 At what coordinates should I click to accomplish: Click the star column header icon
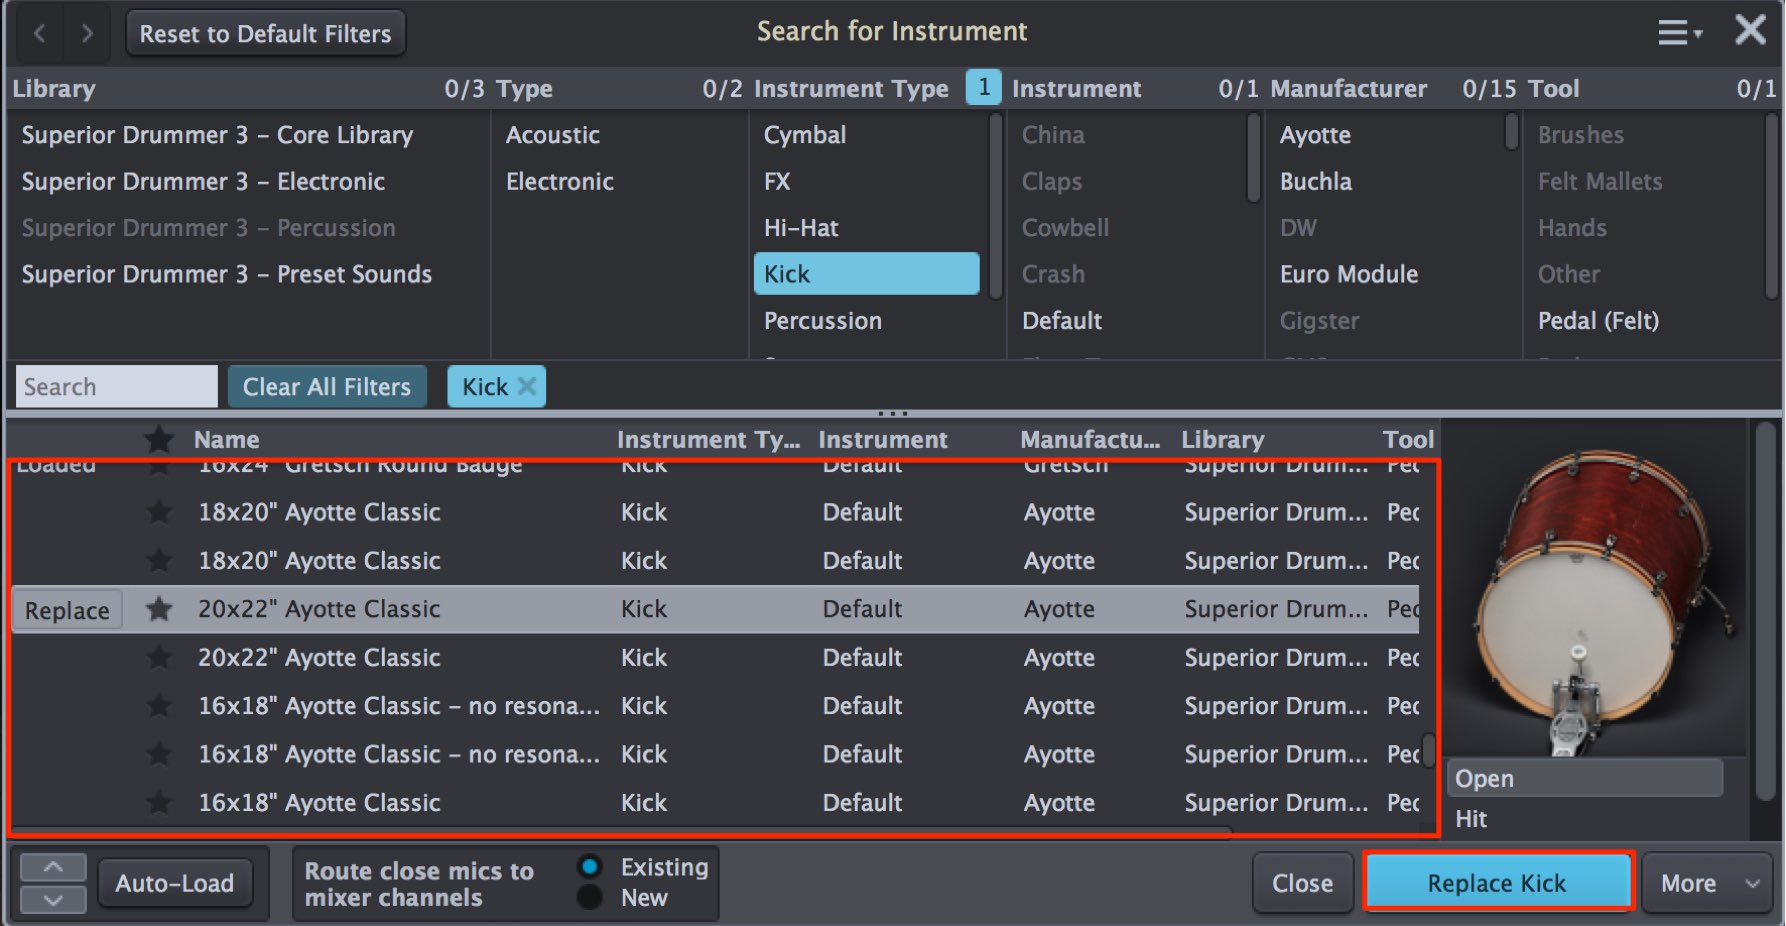[158, 439]
